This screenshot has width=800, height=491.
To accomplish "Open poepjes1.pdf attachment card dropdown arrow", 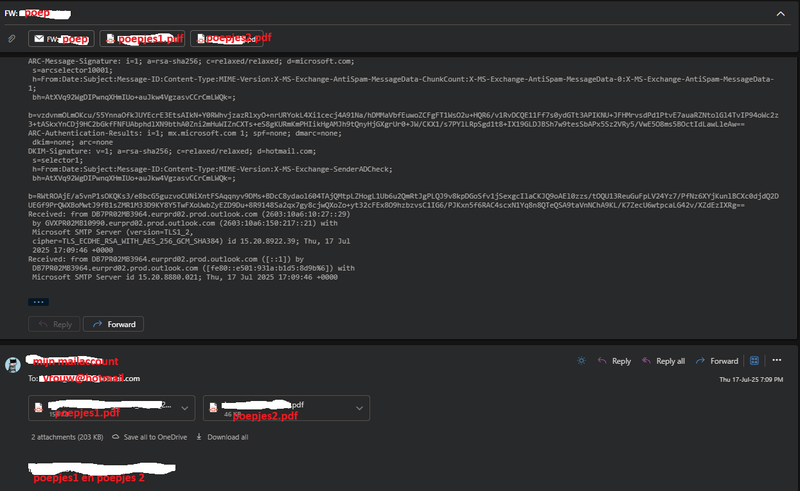I will 185,408.
